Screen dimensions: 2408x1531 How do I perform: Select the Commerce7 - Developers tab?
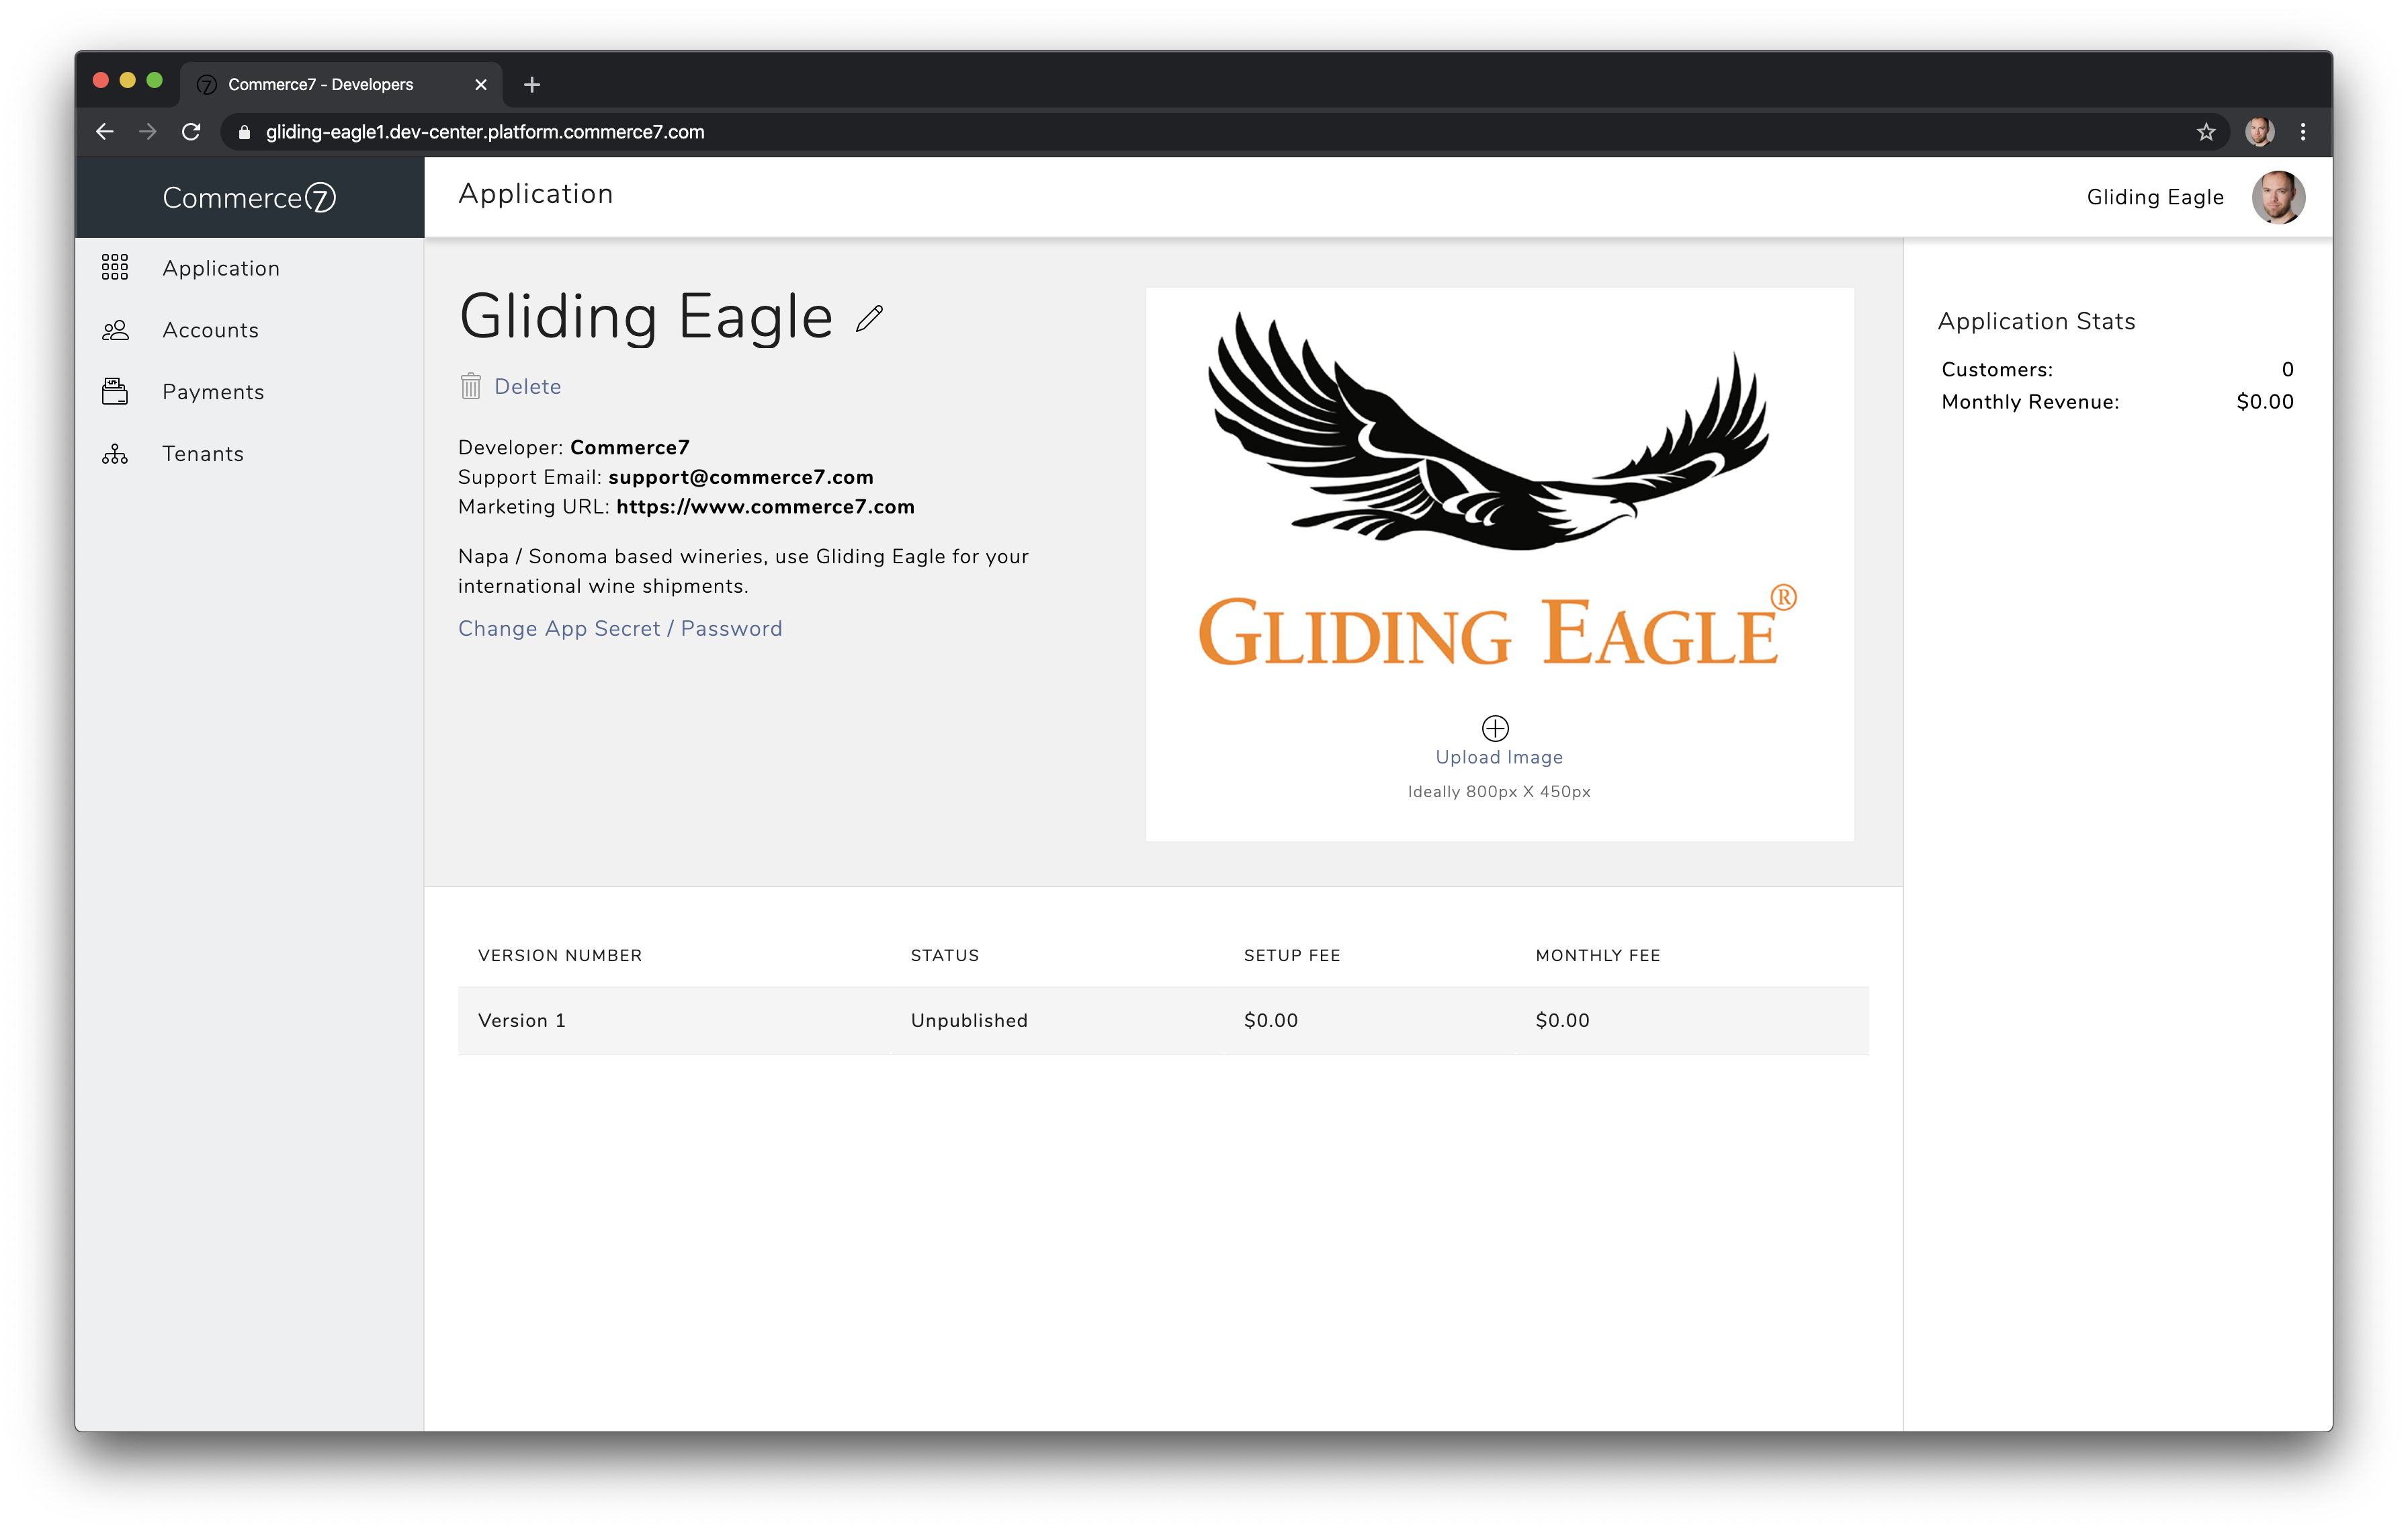[320, 84]
